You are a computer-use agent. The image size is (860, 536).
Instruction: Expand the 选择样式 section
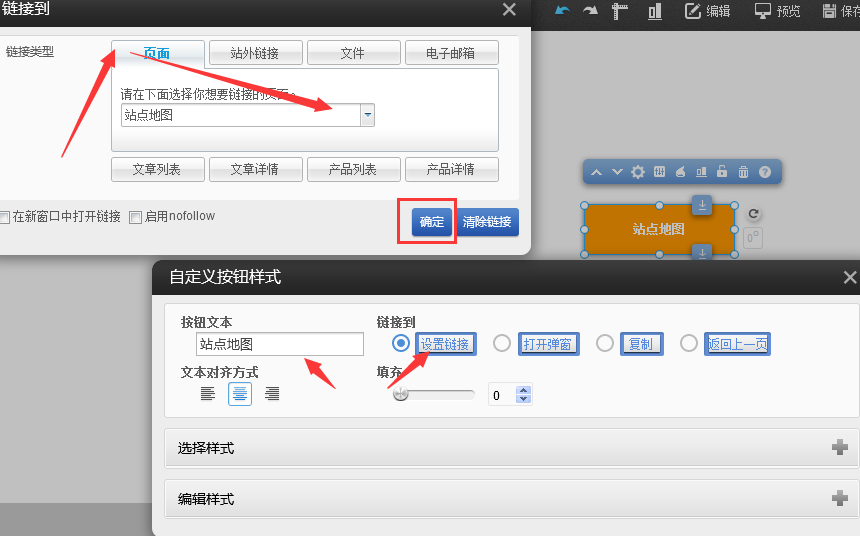coord(840,448)
